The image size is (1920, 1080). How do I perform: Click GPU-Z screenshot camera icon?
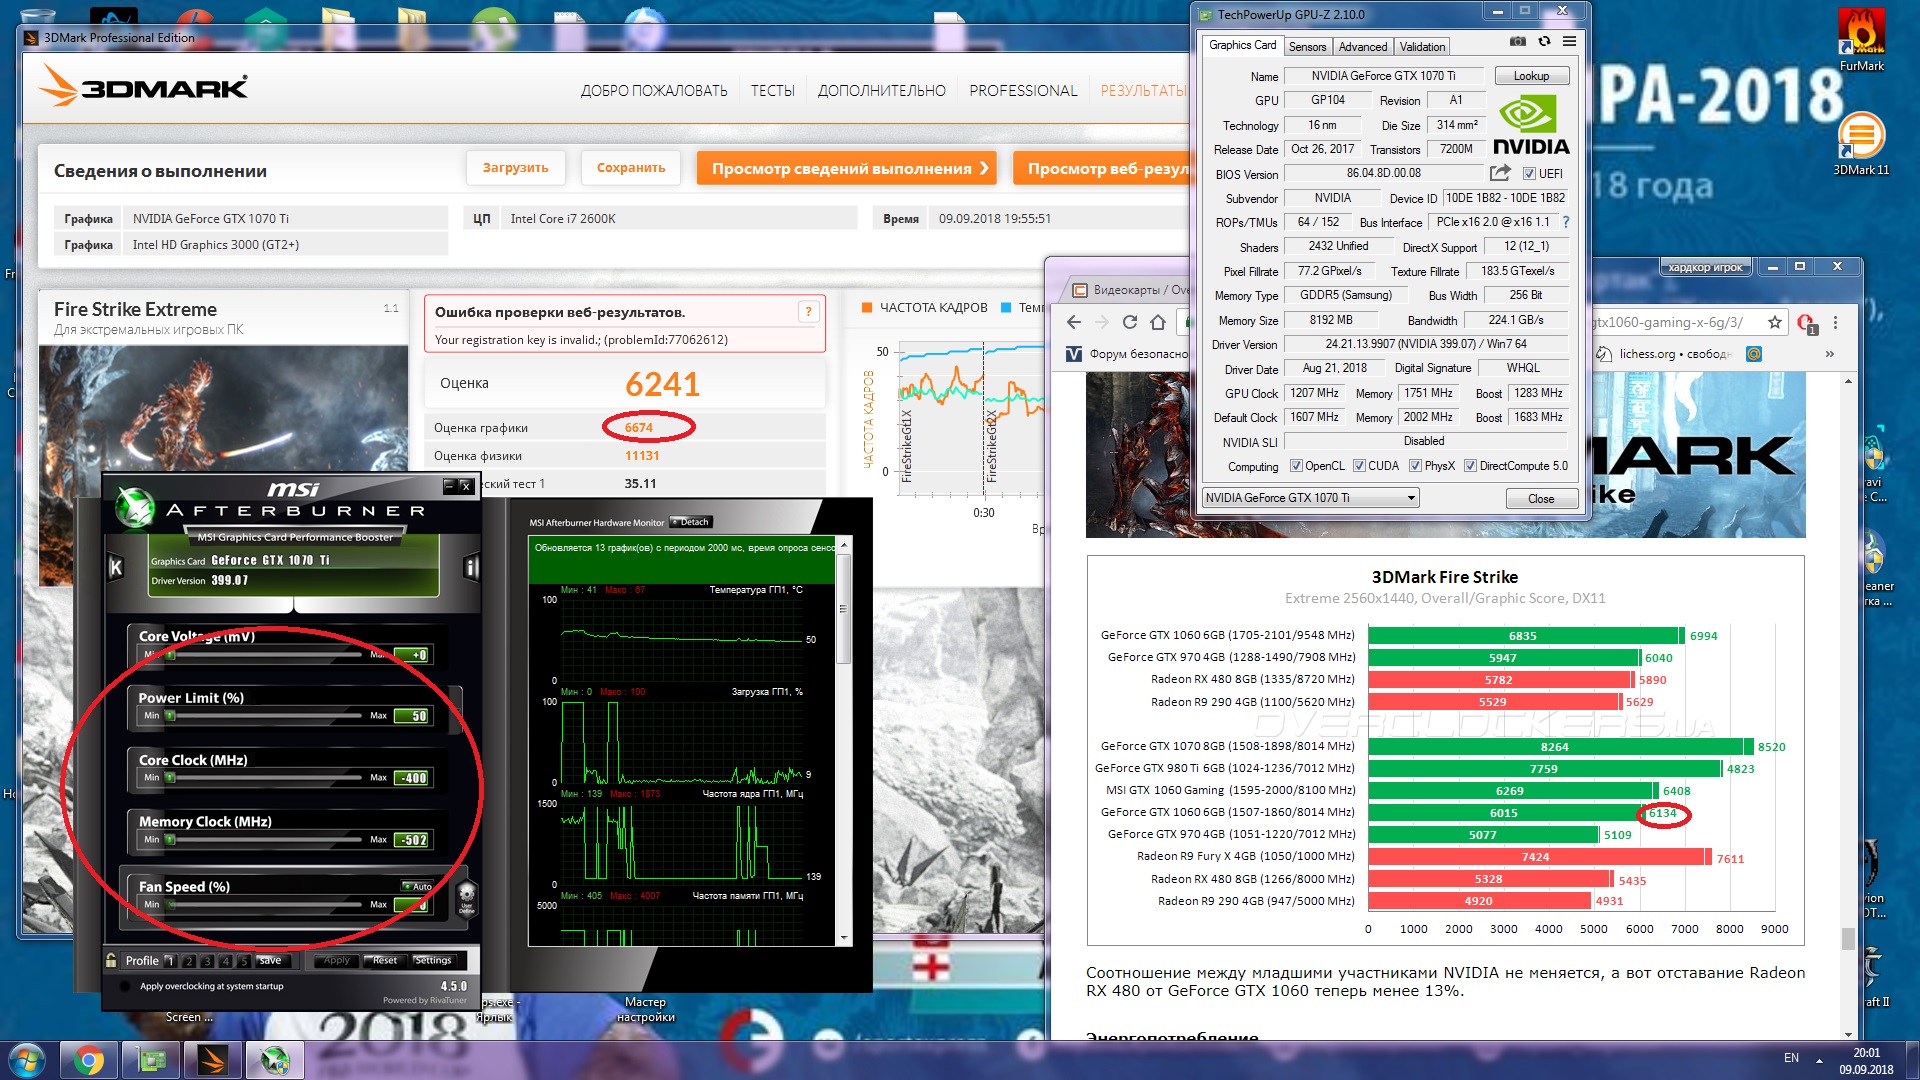[x=1517, y=41]
